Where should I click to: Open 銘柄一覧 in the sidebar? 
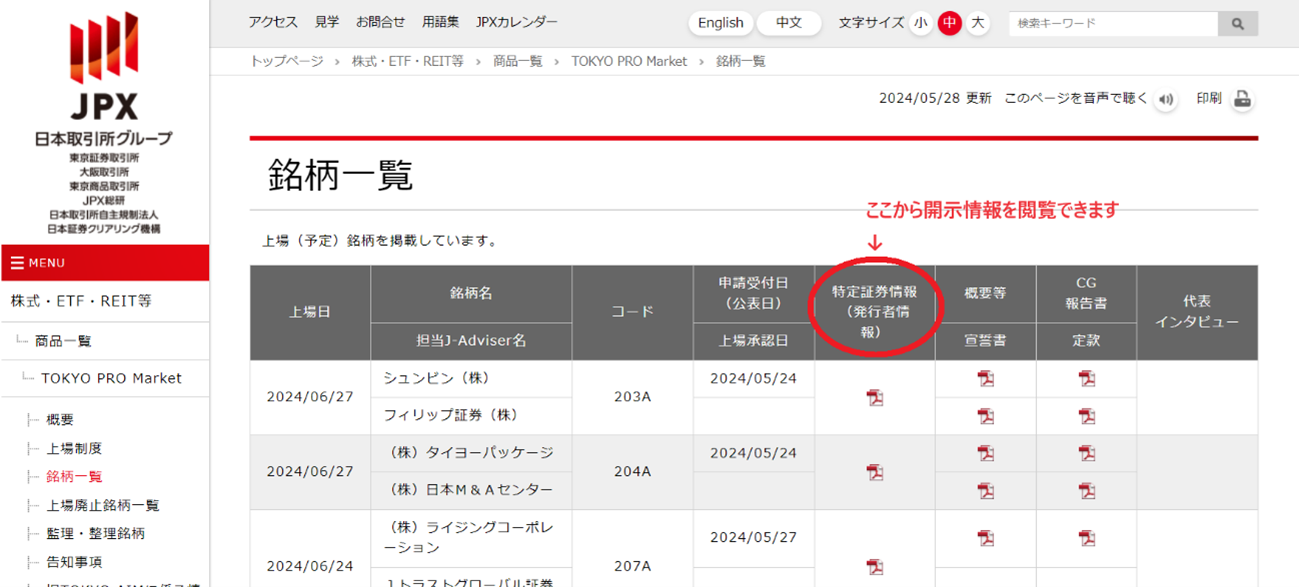pyautogui.click(x=74, y=477)
